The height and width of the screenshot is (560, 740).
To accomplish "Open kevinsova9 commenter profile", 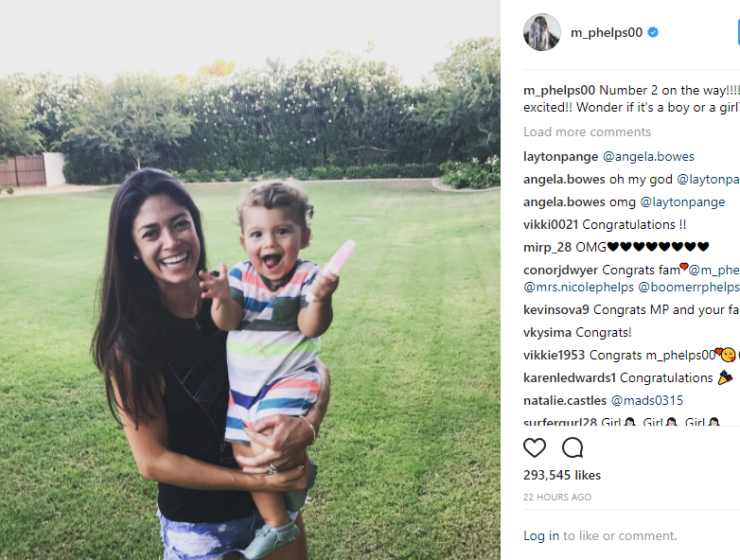I will pos(556,309).
